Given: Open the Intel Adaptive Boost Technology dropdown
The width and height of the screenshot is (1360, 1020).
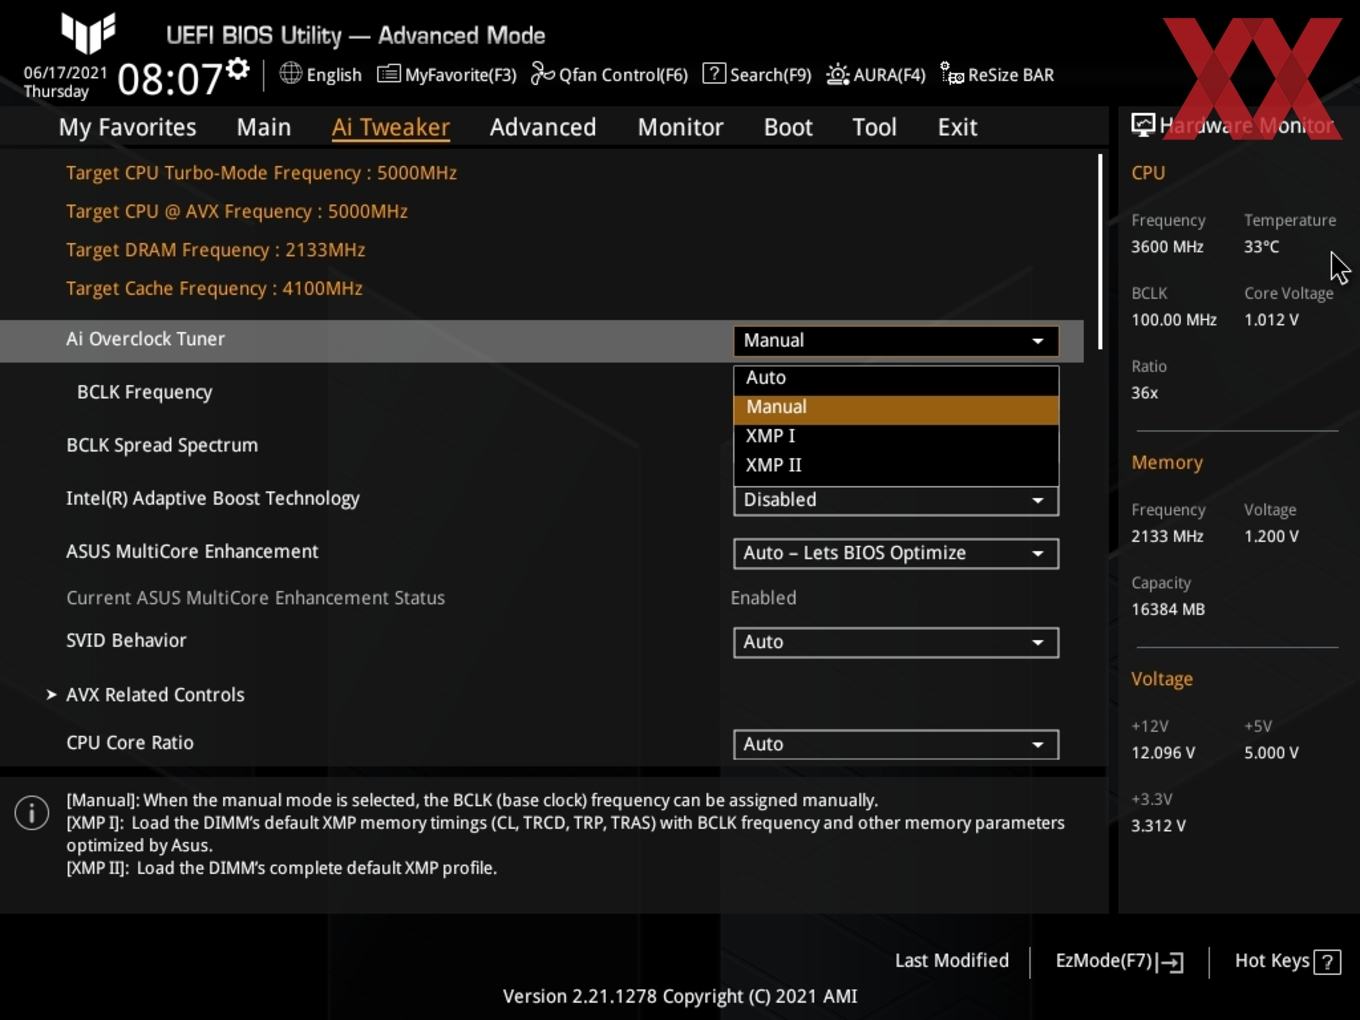Looking at the screenshot, I should 896,500.
